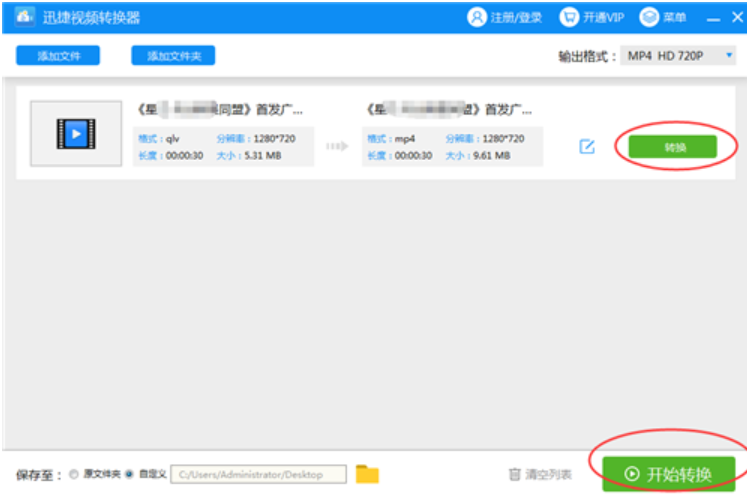The image size is (747, 495).
Task: Click the save path input field
Action: tap(259, 474)
